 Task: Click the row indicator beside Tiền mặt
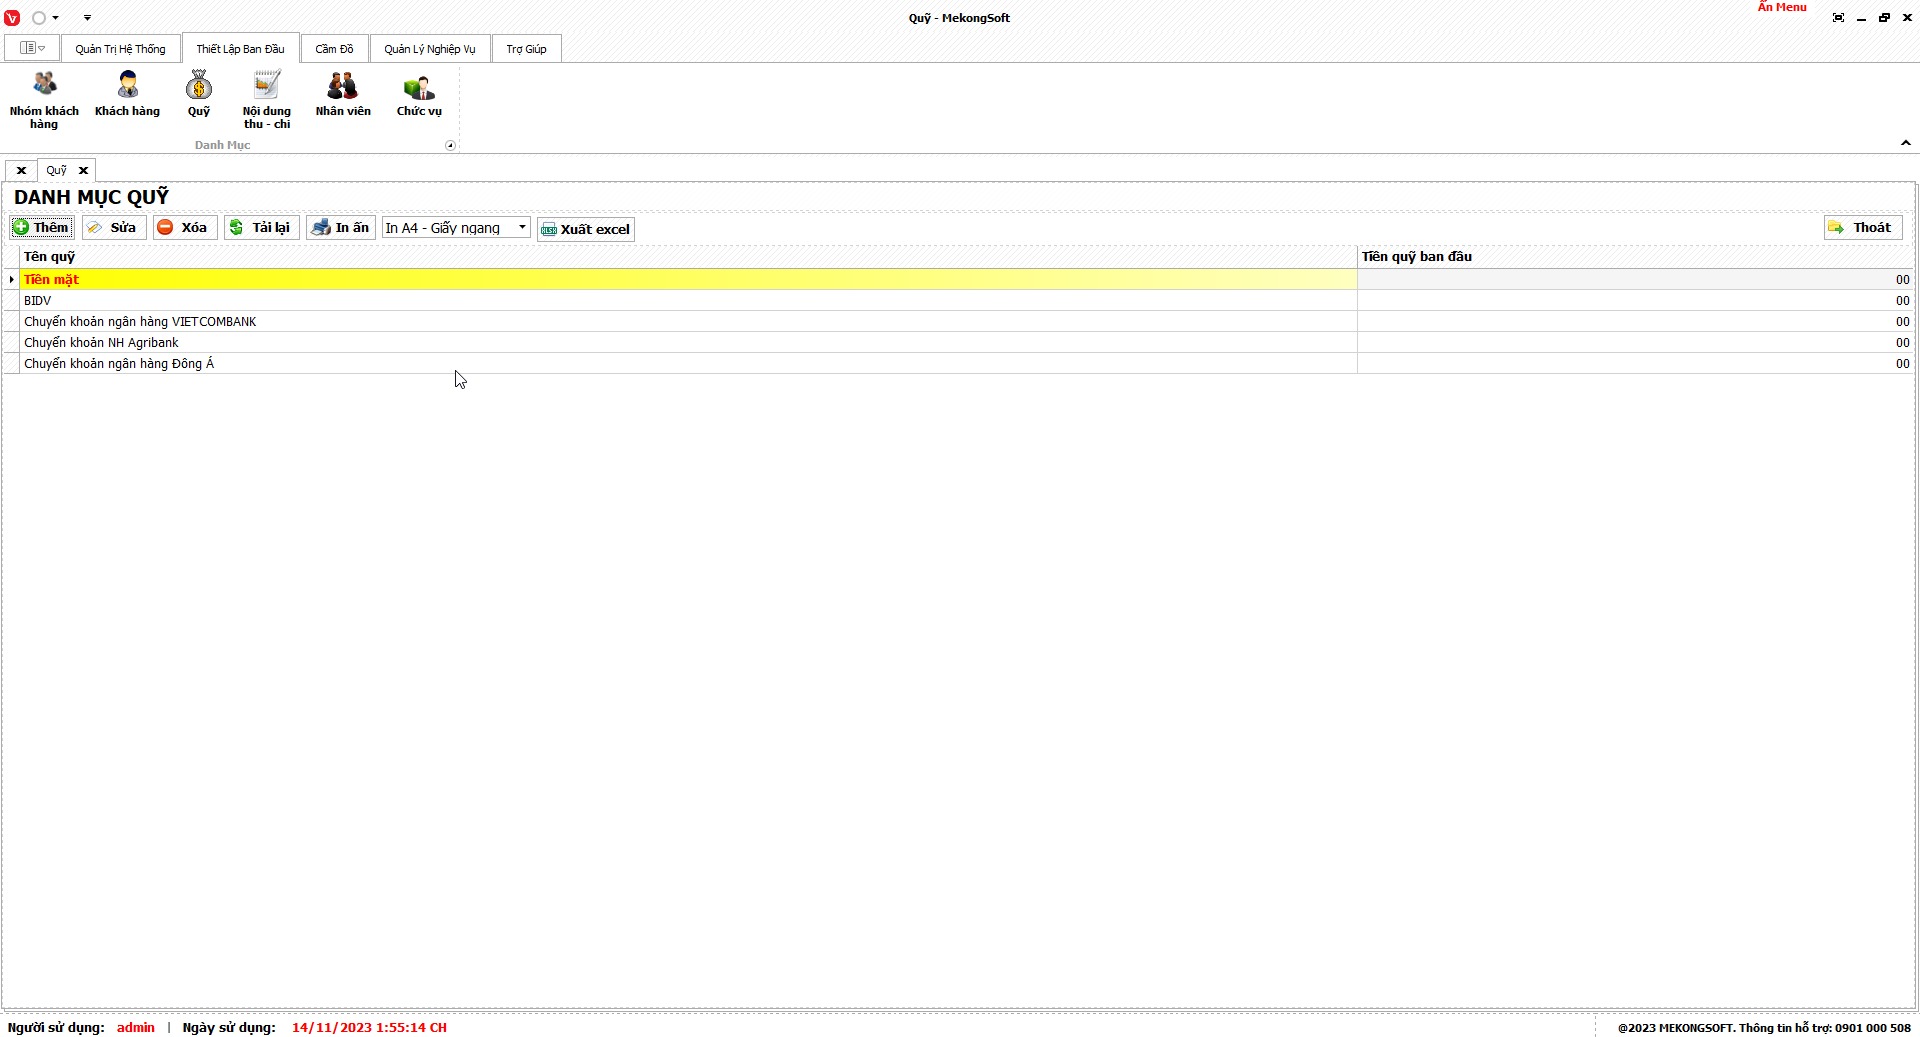point(11,280)
